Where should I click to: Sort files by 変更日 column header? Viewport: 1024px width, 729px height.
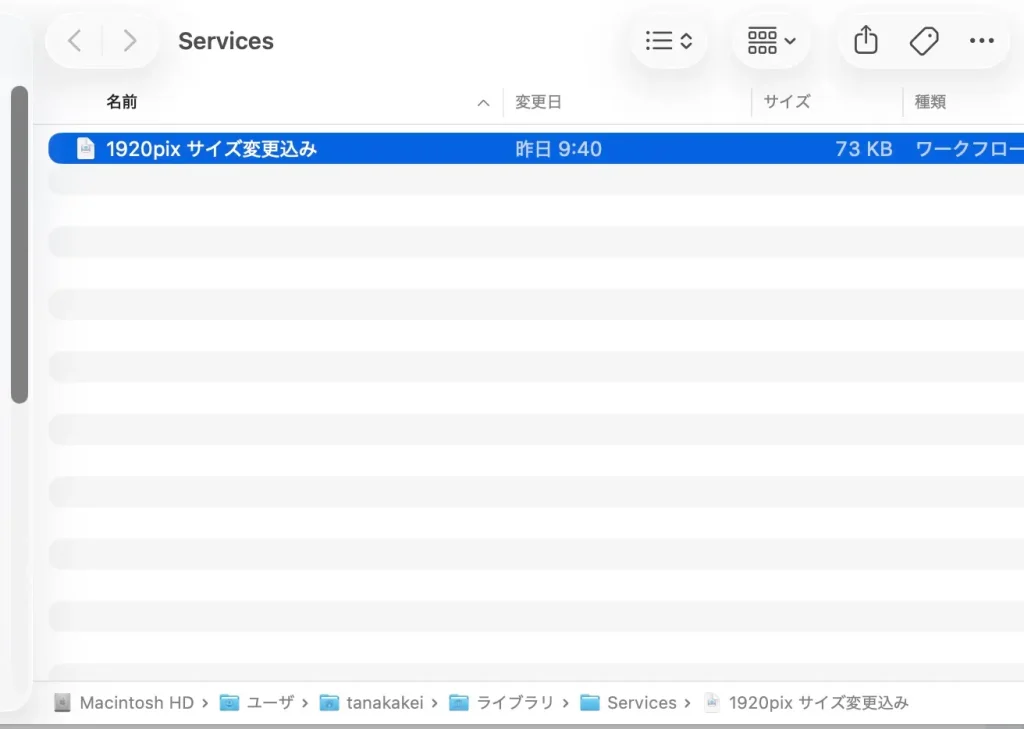point(538,102)
